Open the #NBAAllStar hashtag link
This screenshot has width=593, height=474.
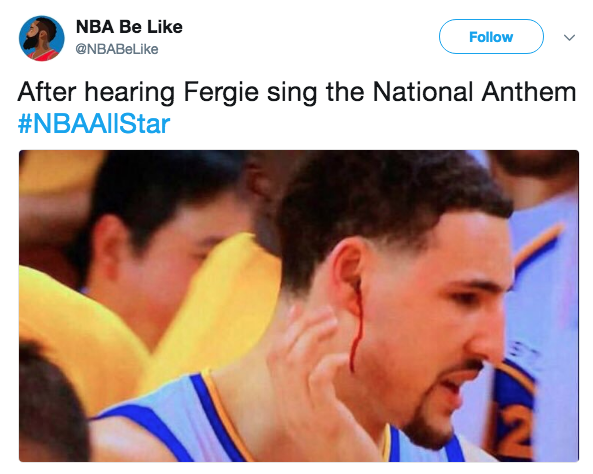point(94,124)
